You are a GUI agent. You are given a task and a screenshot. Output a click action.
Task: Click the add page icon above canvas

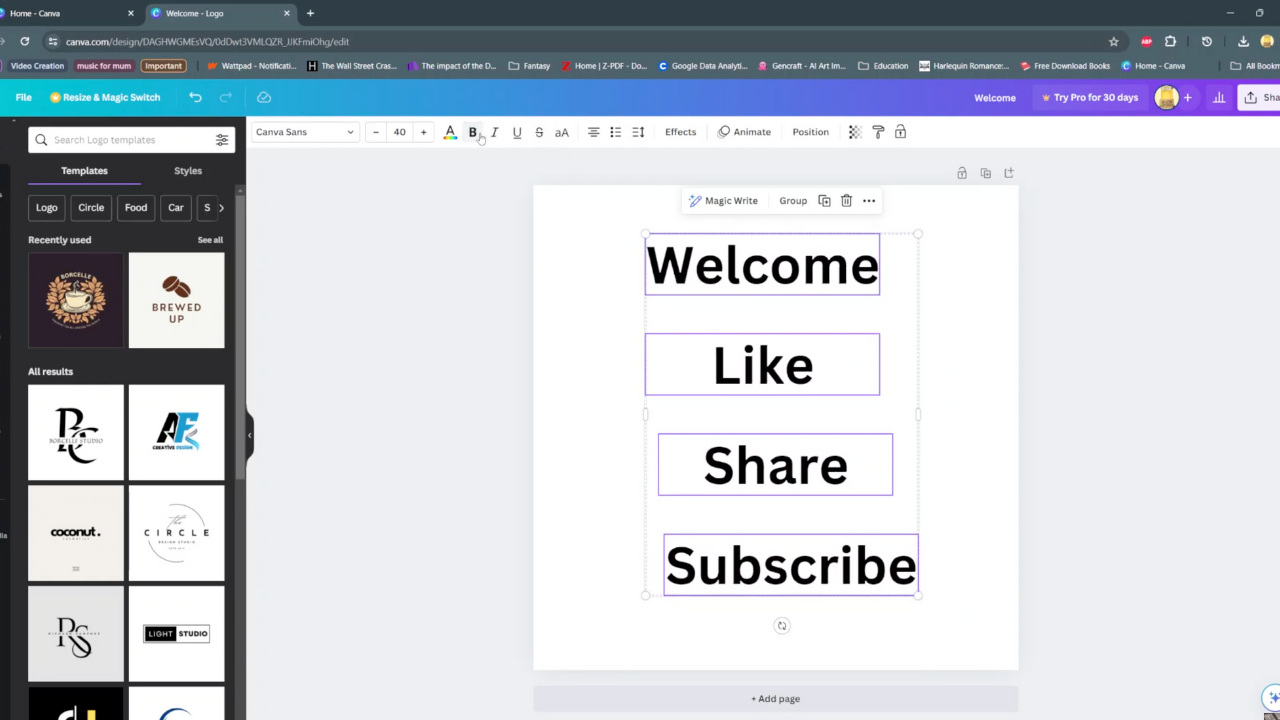1008,173
